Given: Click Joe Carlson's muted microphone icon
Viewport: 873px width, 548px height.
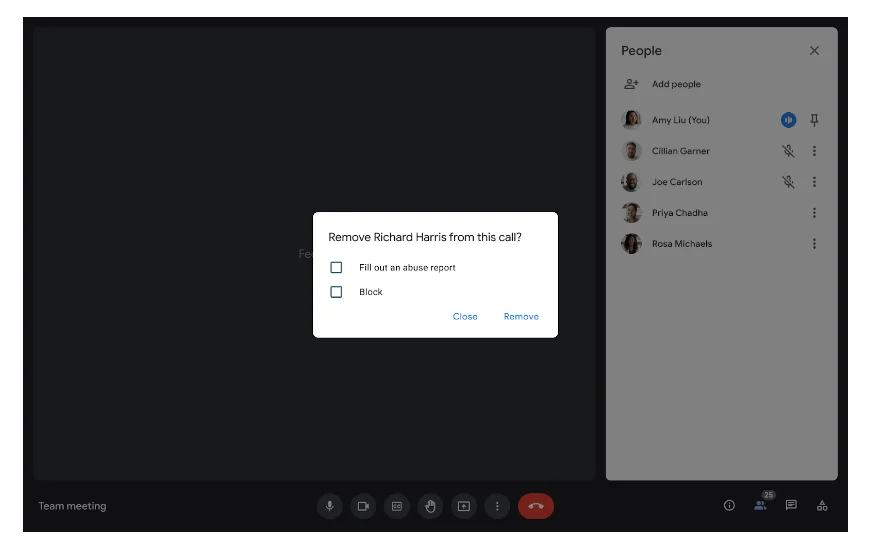Looking at the screenshot, I should (x=788, y=182).
